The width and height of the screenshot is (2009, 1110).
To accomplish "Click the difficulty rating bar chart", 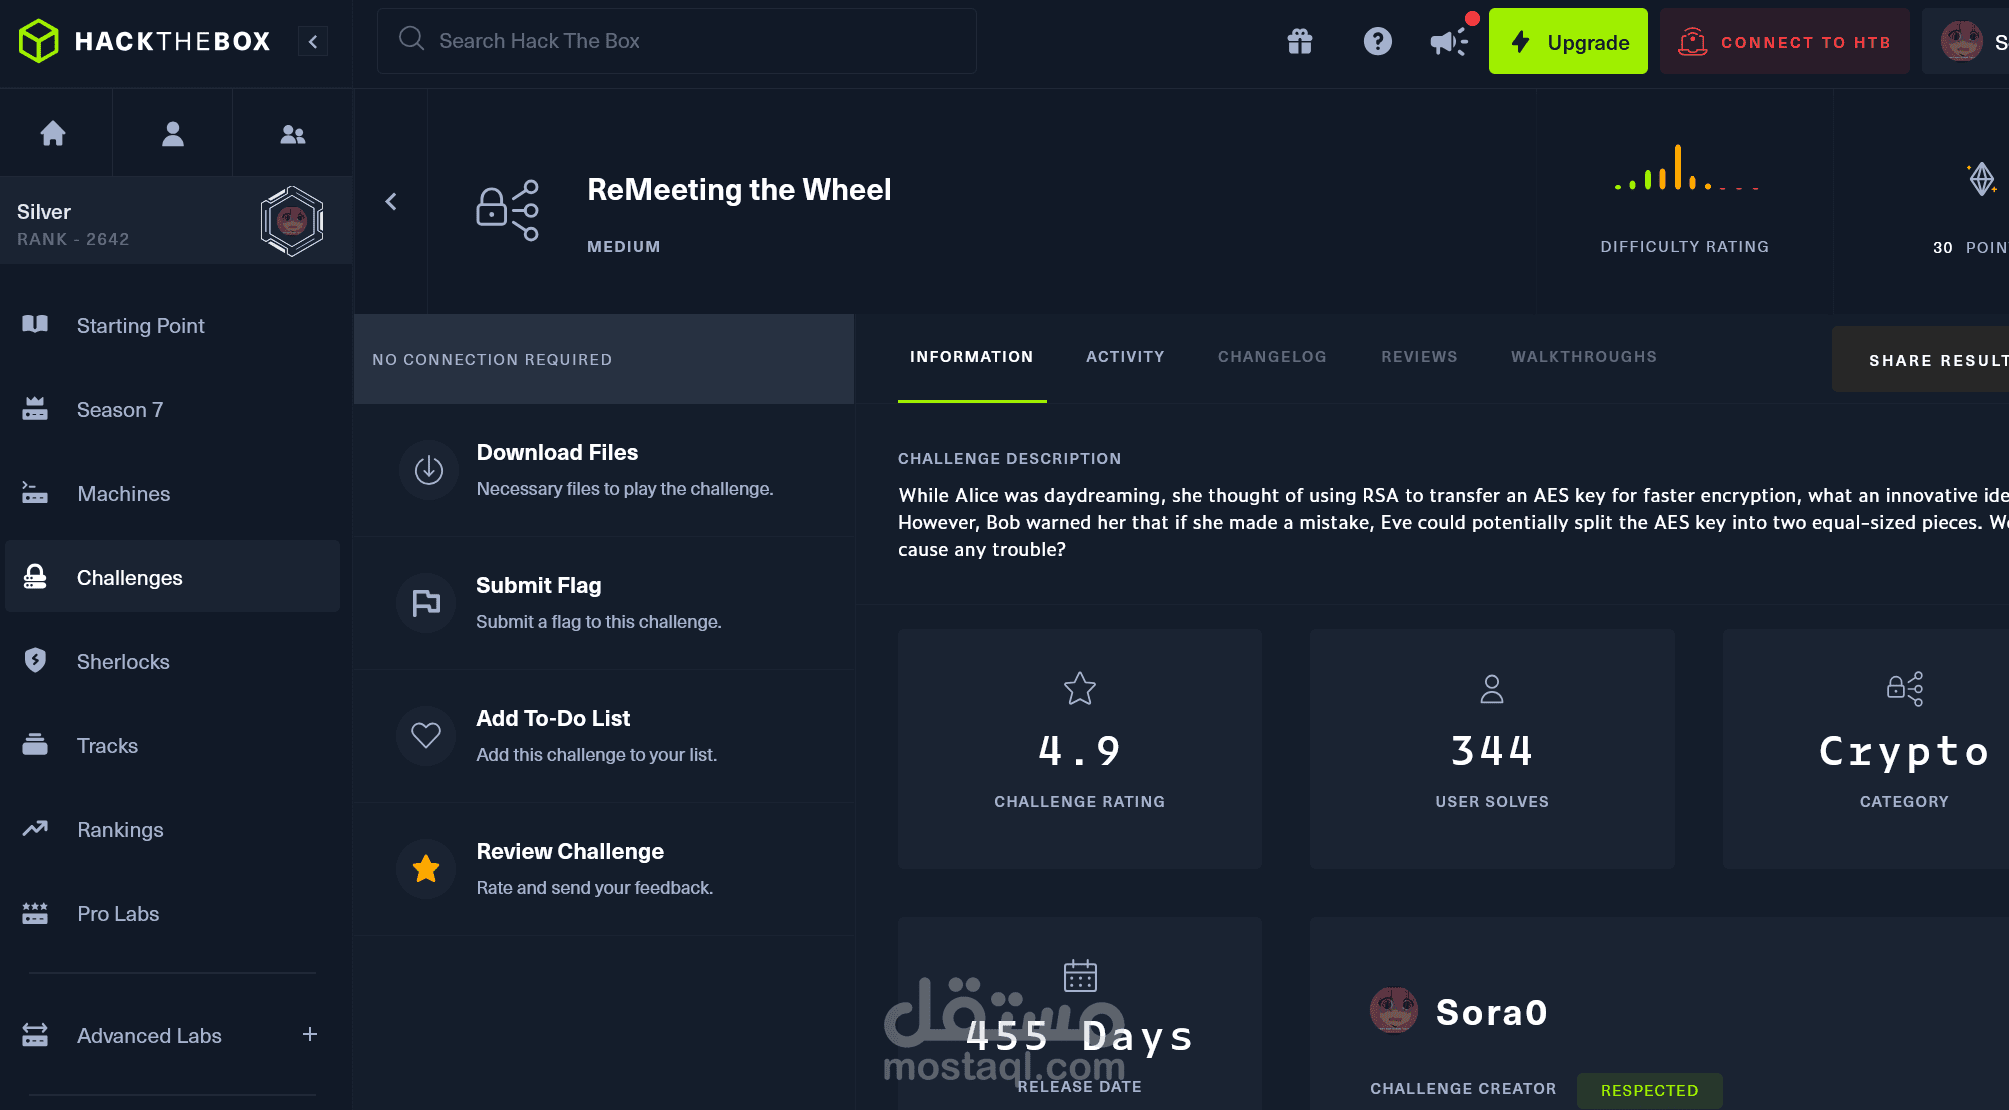I will [1685, 167].
